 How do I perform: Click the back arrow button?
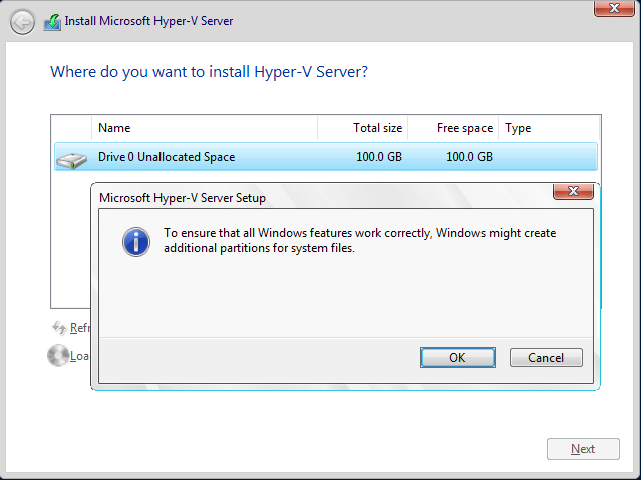pyautogui.click(x=21, y=21)
